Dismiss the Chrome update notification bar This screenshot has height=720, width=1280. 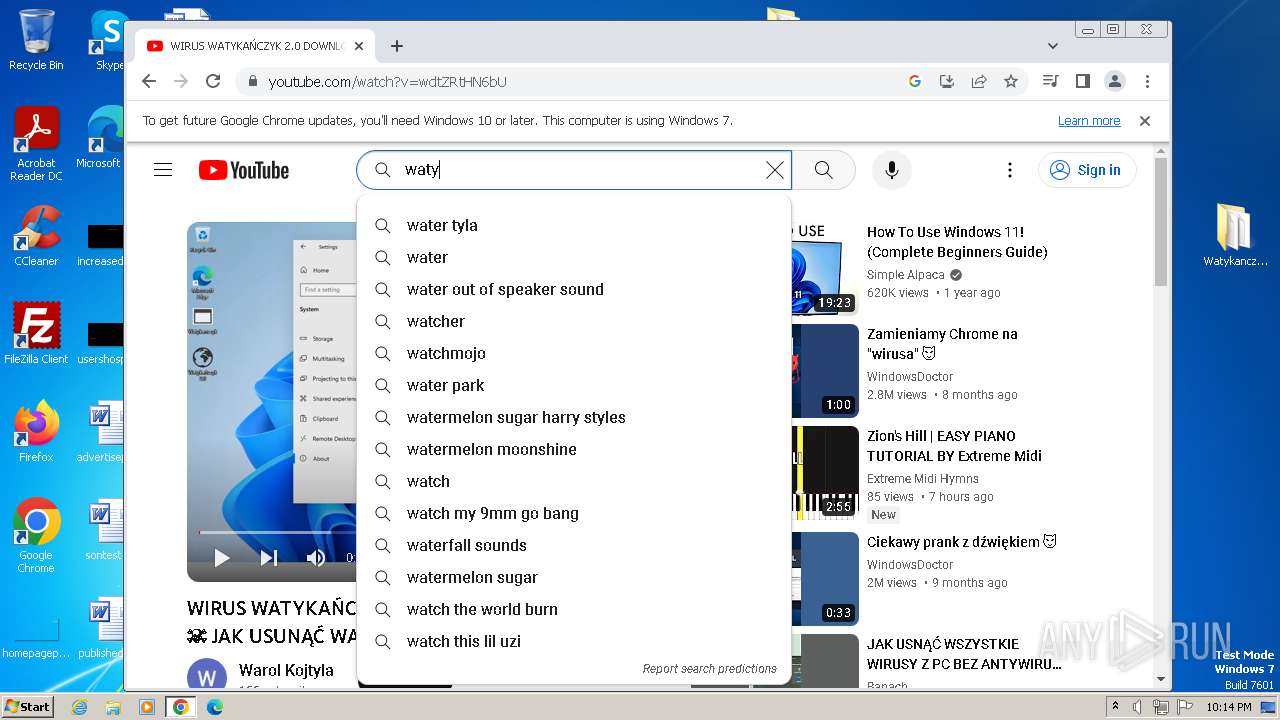tap(1145, 121)
